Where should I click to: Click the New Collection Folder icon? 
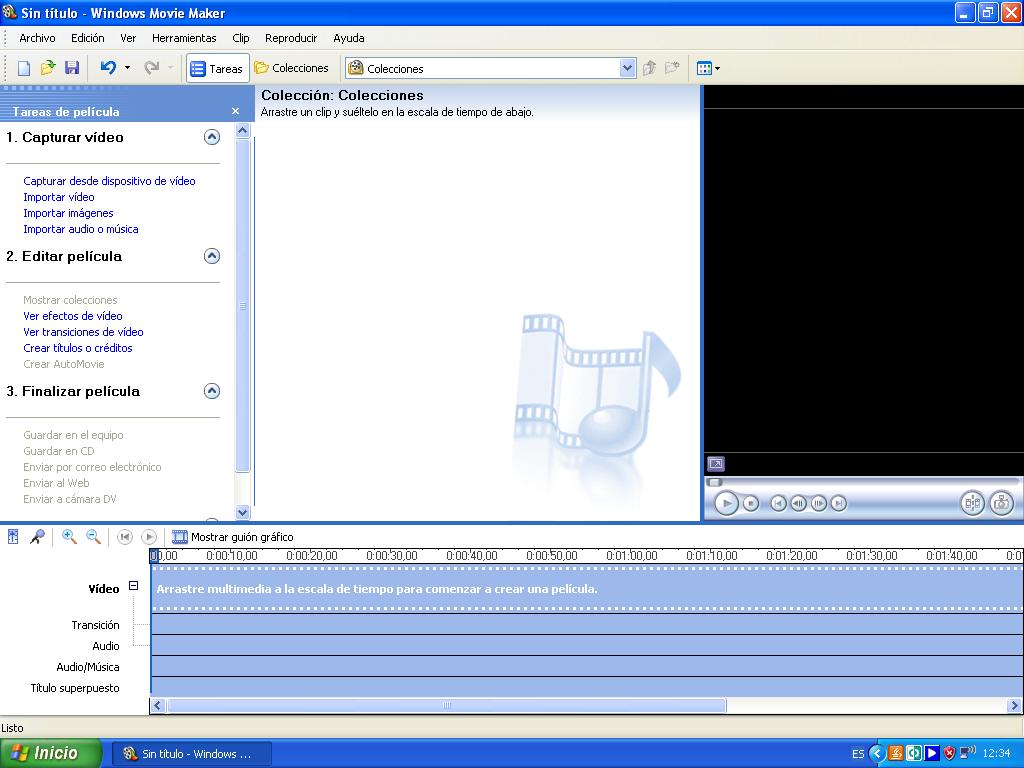pos(672,68)
